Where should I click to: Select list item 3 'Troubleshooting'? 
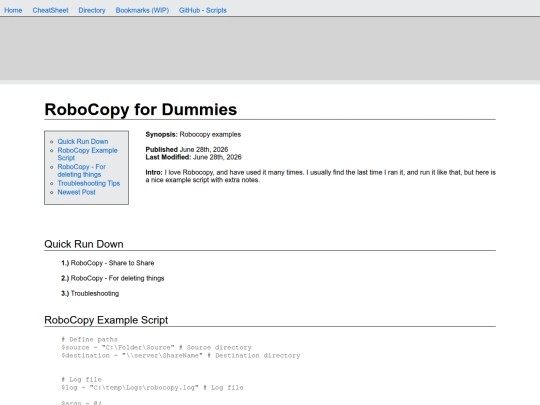[x=90, y=293]
